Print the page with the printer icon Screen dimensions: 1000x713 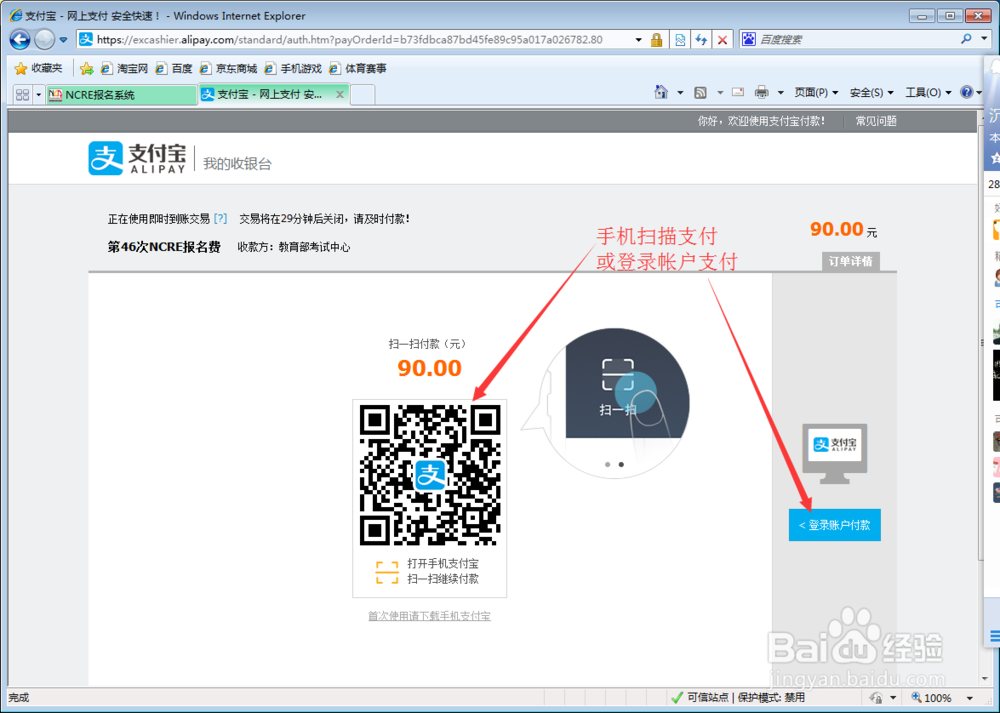(761, 92)
